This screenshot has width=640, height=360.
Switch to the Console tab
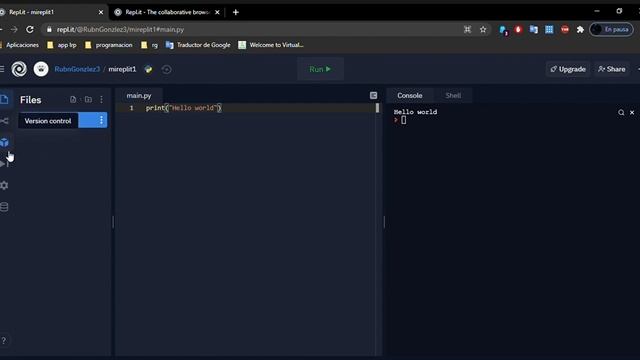click(409, 96)
